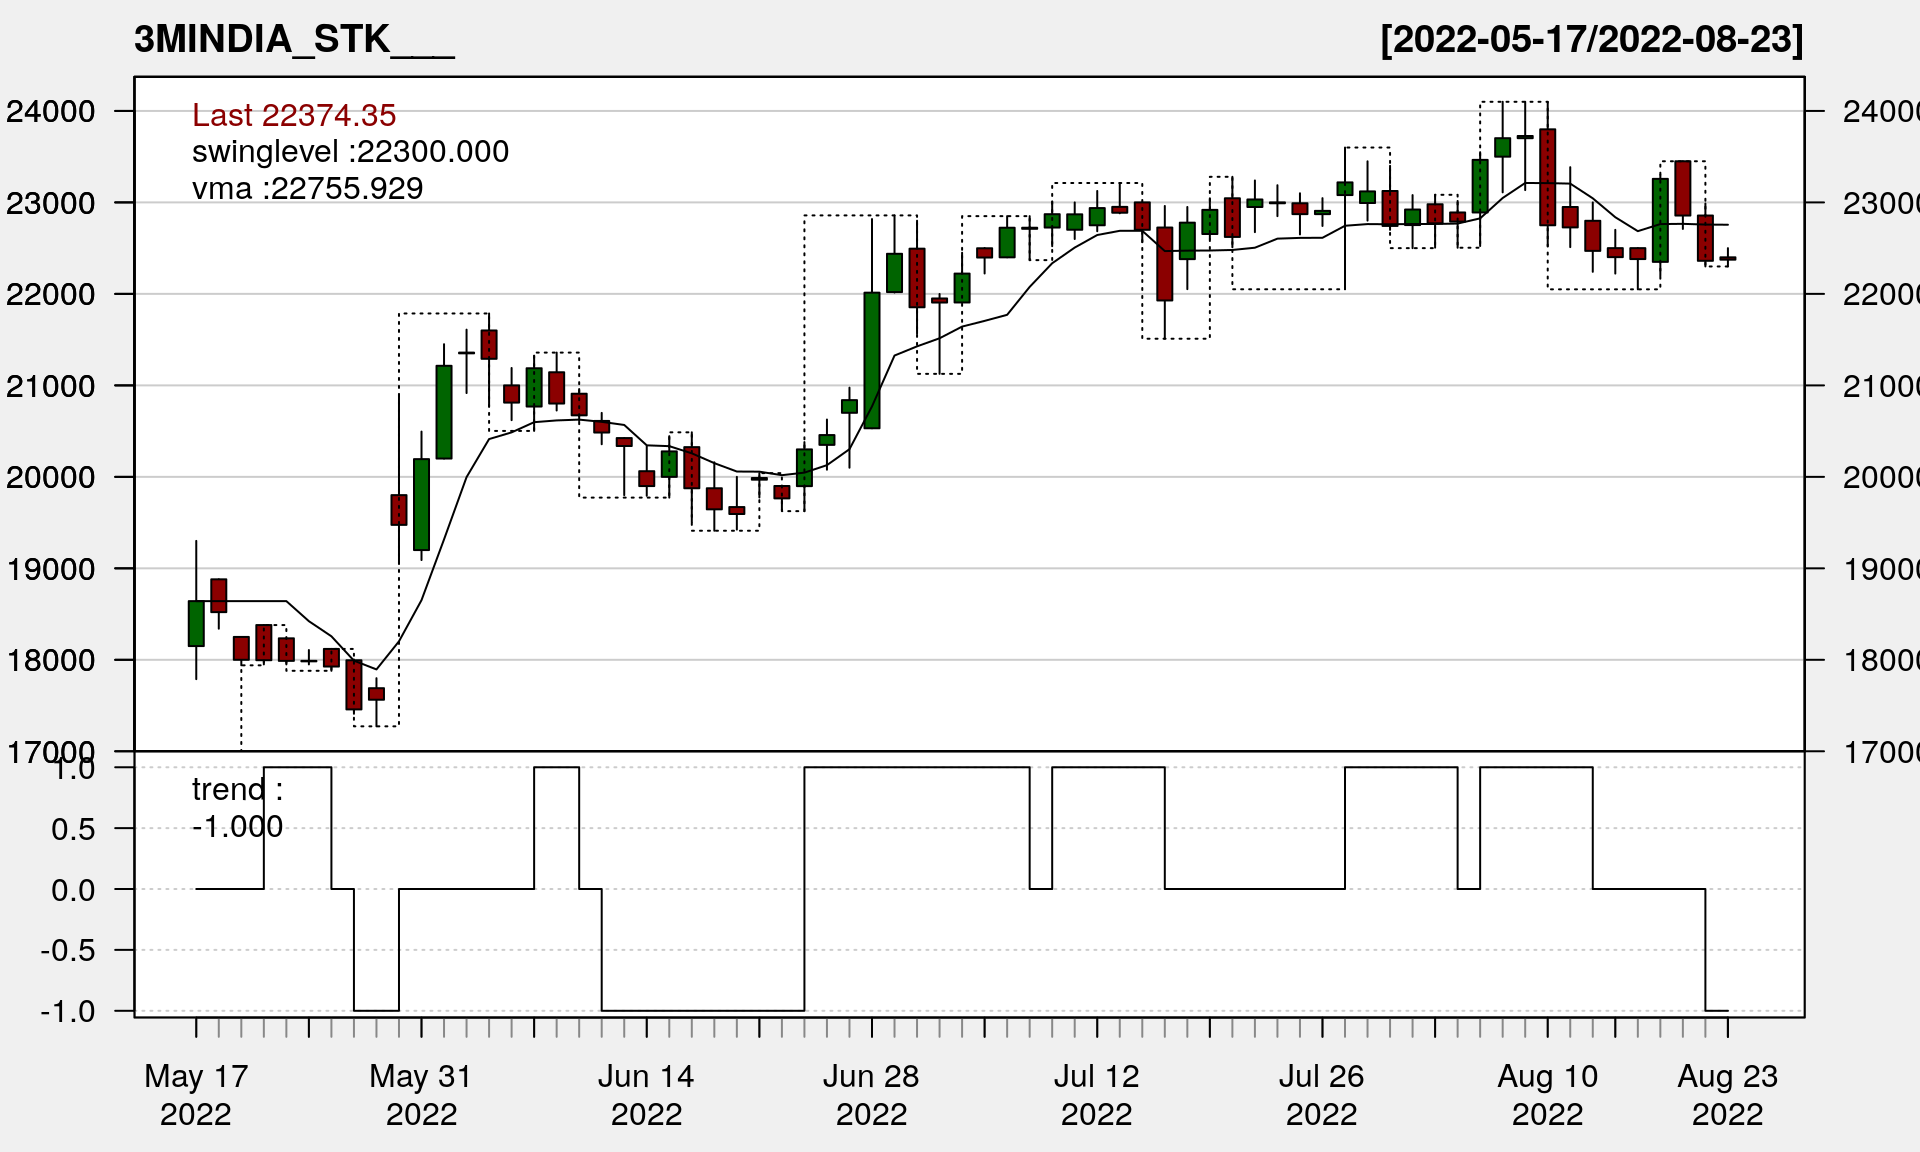Click the last small candle on Aug 23
1920x1152 pixels.
(x=1728, y=259)
